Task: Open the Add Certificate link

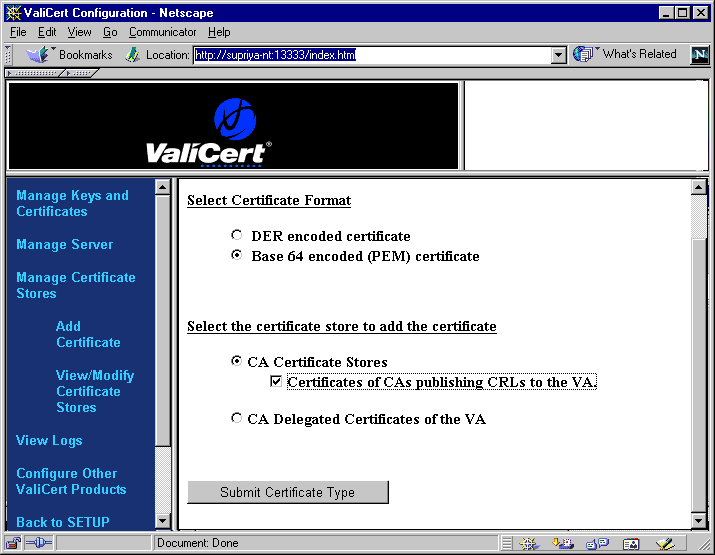Action: (88, 334)
